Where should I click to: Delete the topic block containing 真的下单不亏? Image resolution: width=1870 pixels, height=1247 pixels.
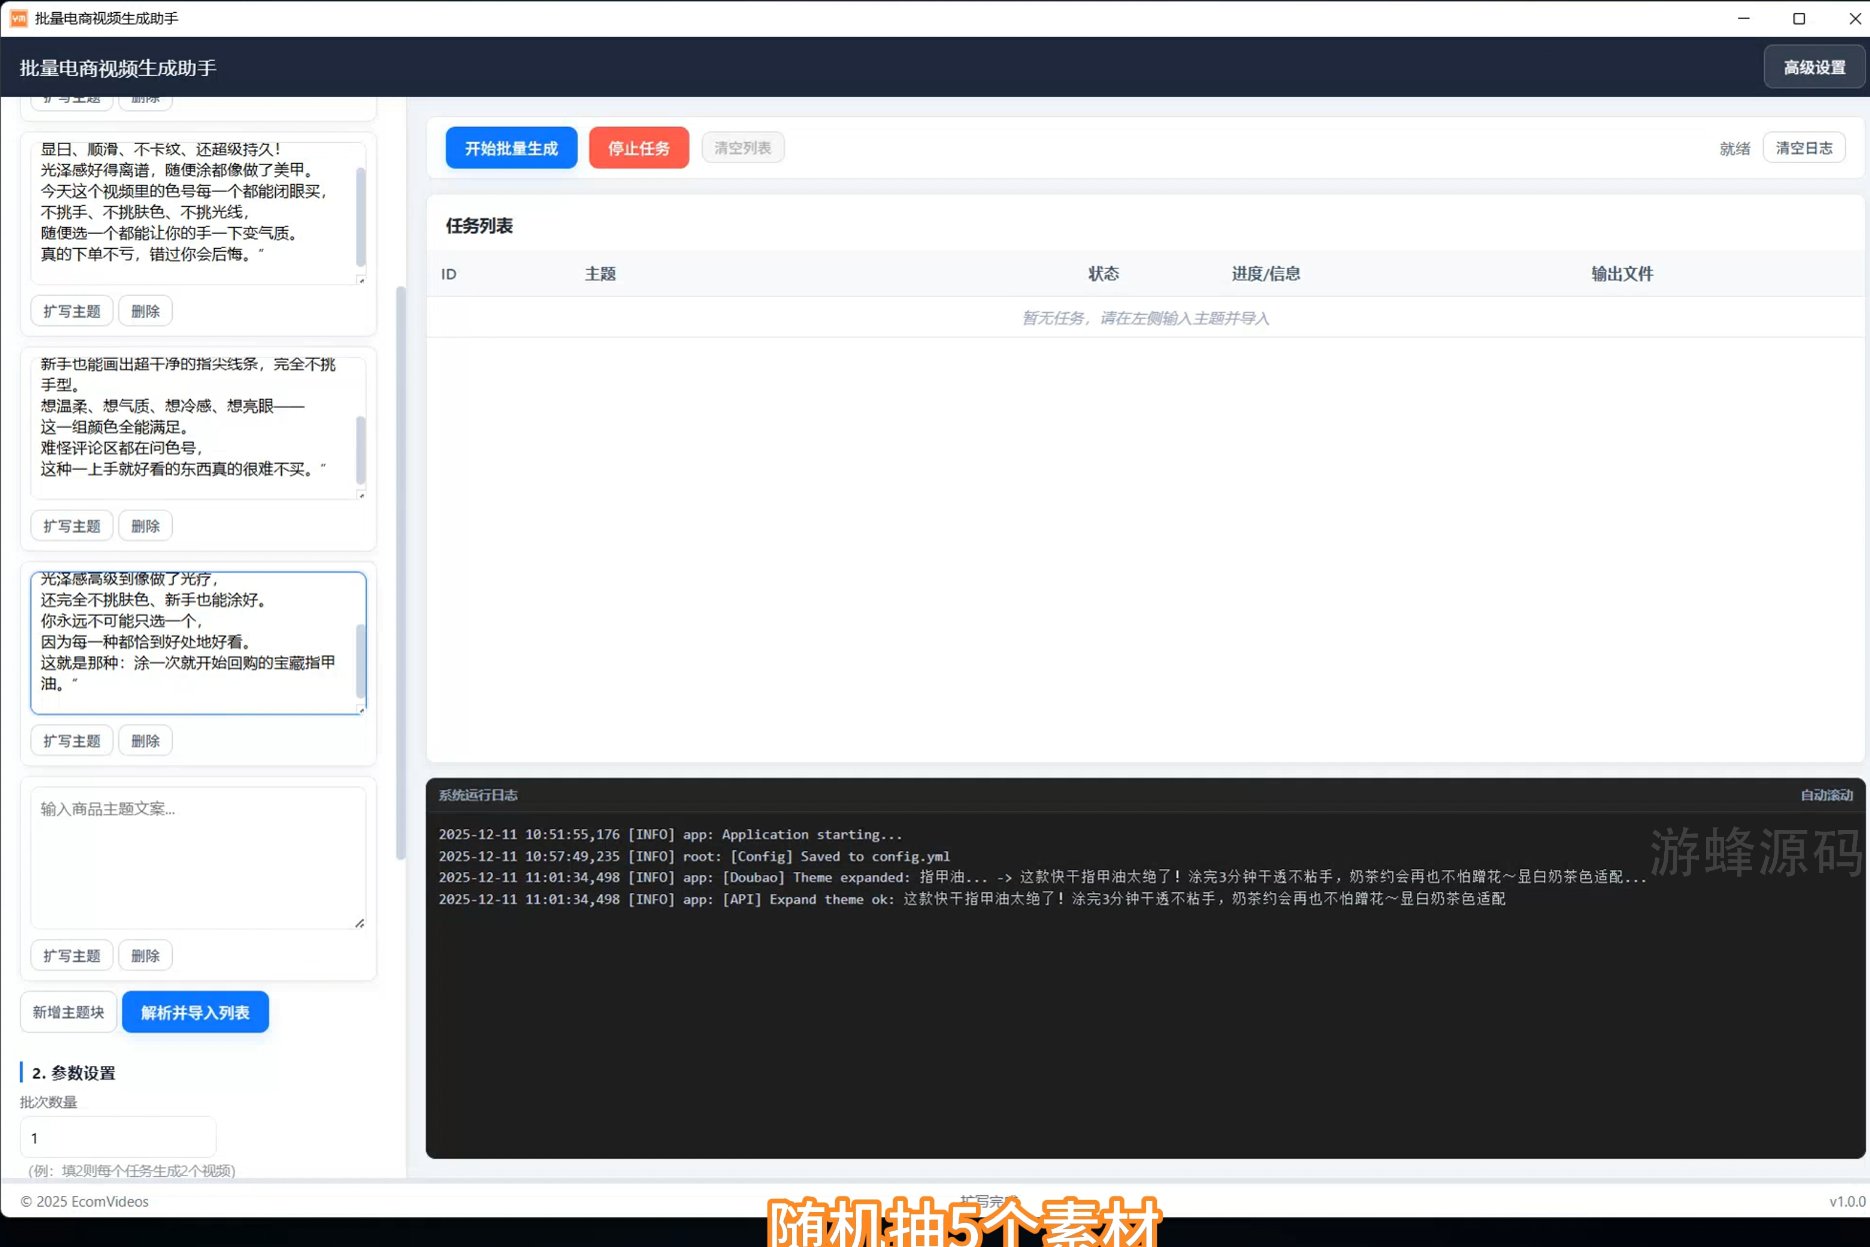(x=145, y=311)
